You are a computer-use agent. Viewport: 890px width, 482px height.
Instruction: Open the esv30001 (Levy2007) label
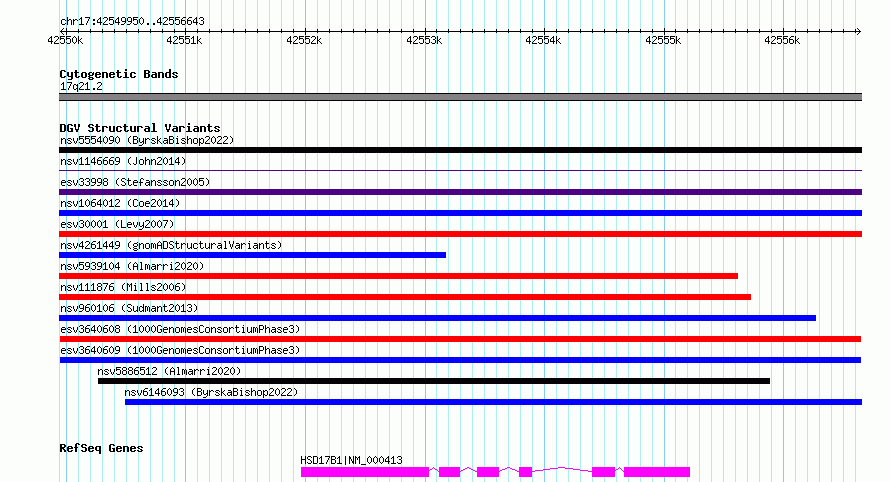pyautogui.click(x=117, y=224)
